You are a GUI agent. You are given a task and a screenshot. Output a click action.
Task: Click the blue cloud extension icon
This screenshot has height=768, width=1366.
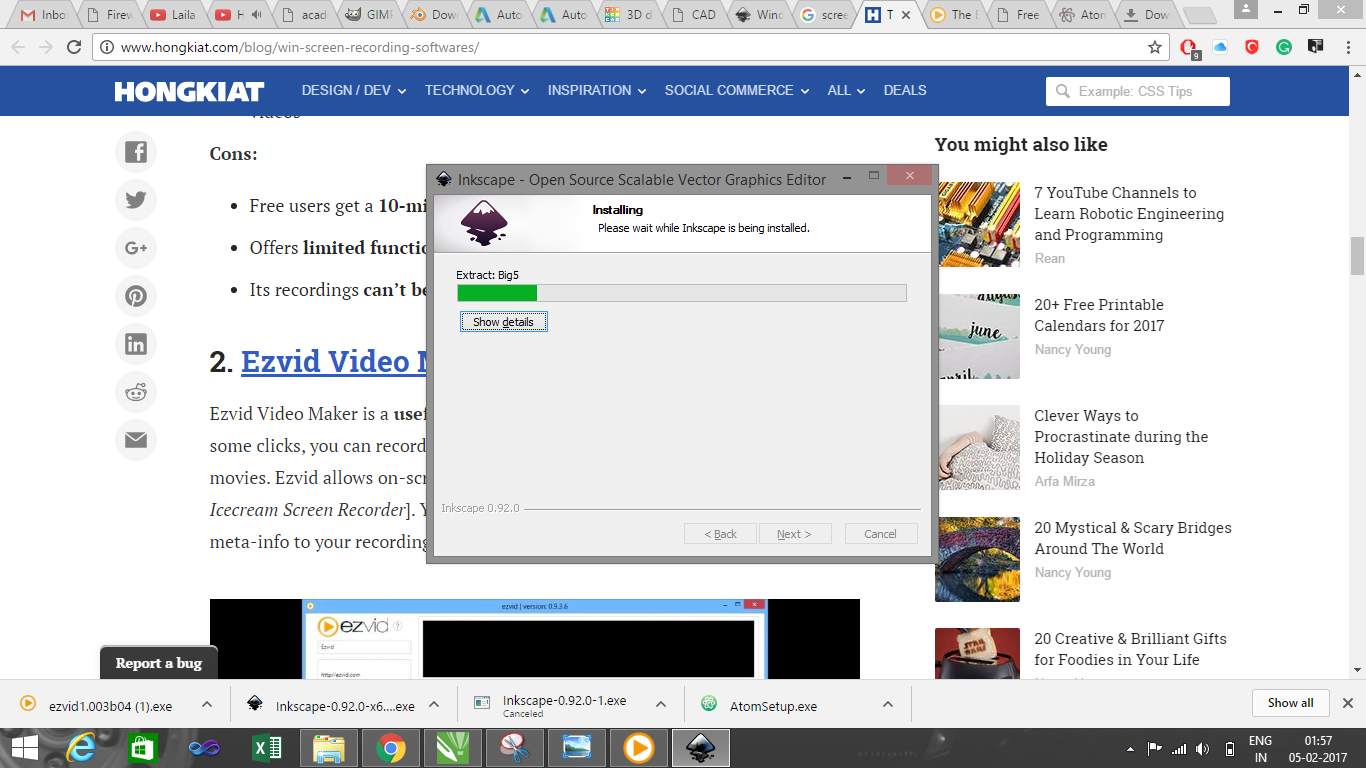coord(1220,47)
